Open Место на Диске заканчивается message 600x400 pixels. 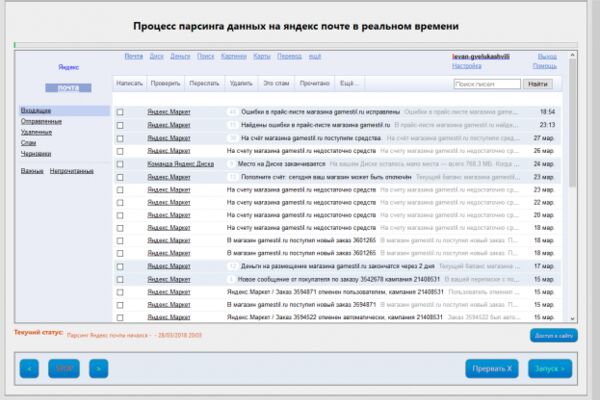tap(281, 164)
